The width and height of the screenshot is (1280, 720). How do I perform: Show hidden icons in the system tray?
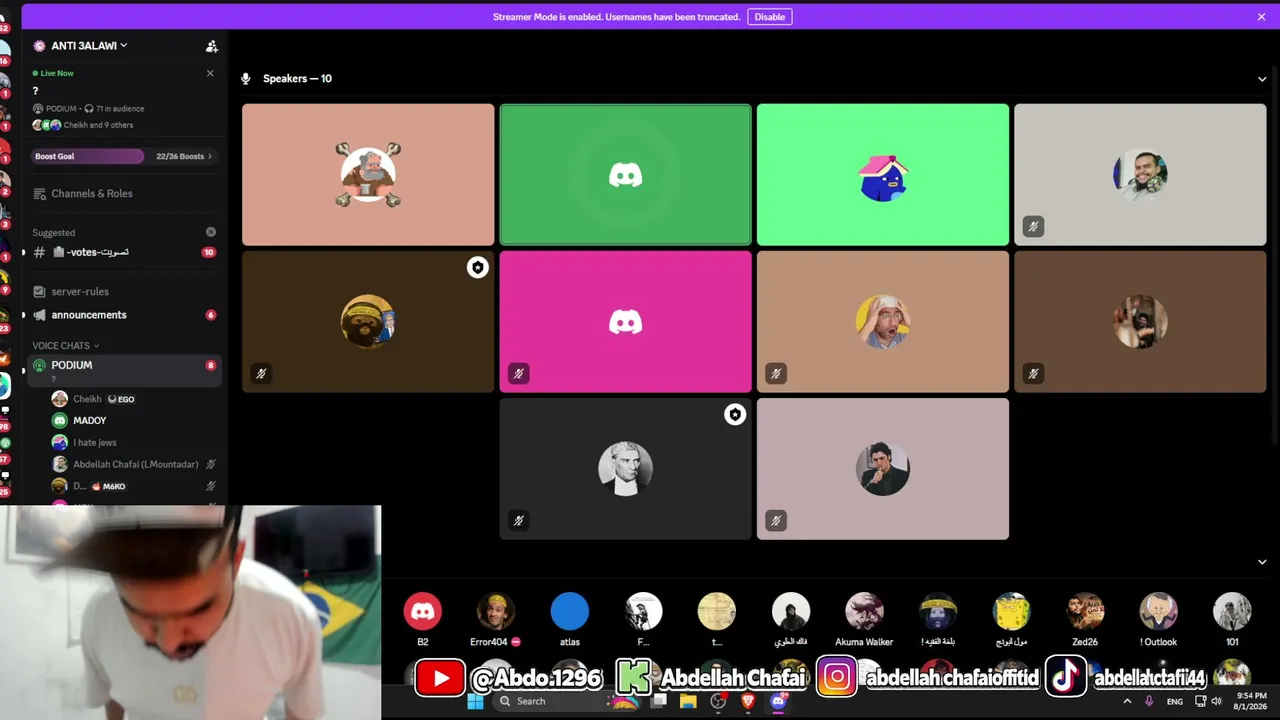click(x=1127, y=701)
